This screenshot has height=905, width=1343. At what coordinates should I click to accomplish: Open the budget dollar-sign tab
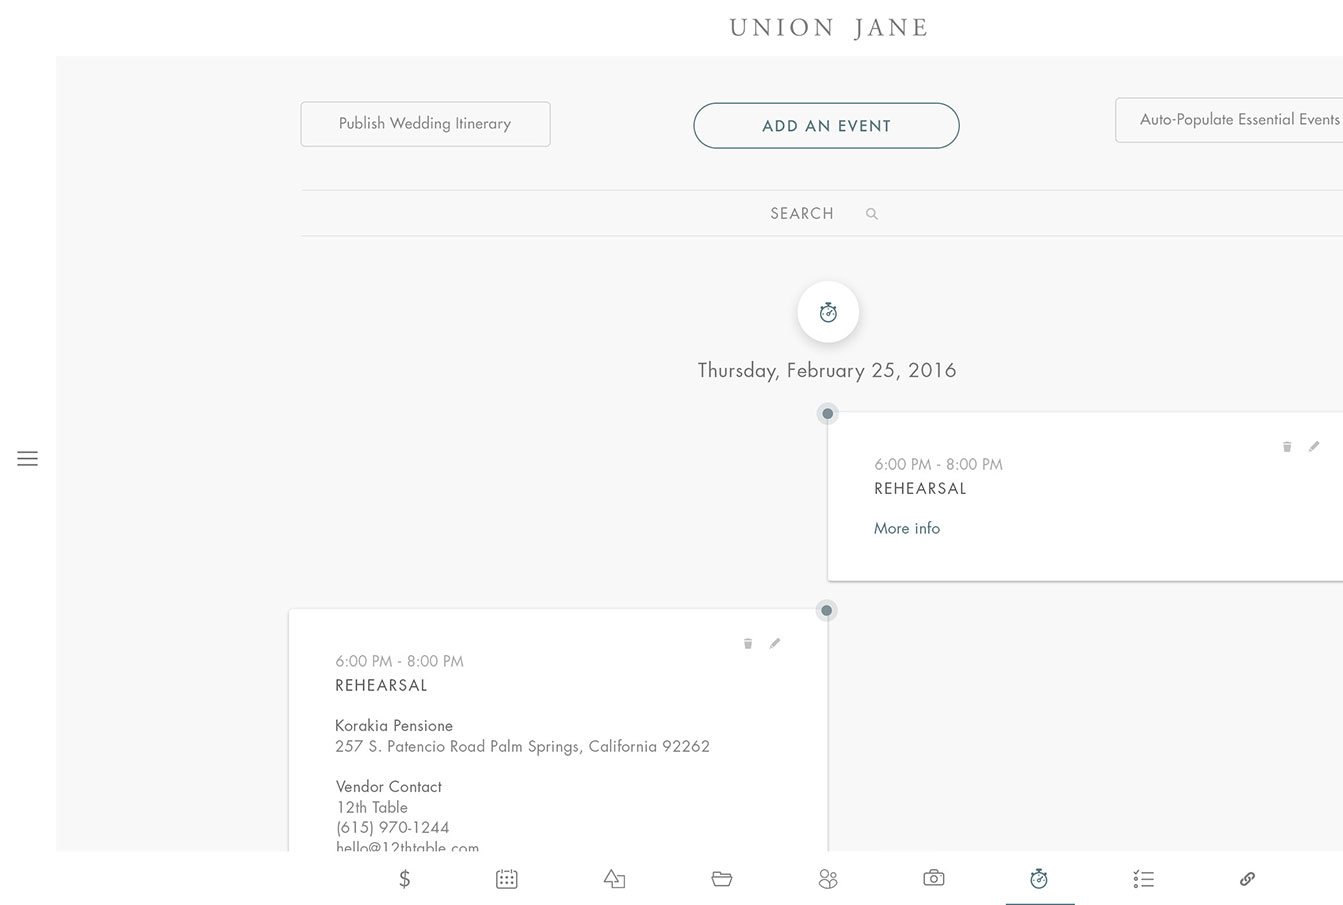click(405, 879)
